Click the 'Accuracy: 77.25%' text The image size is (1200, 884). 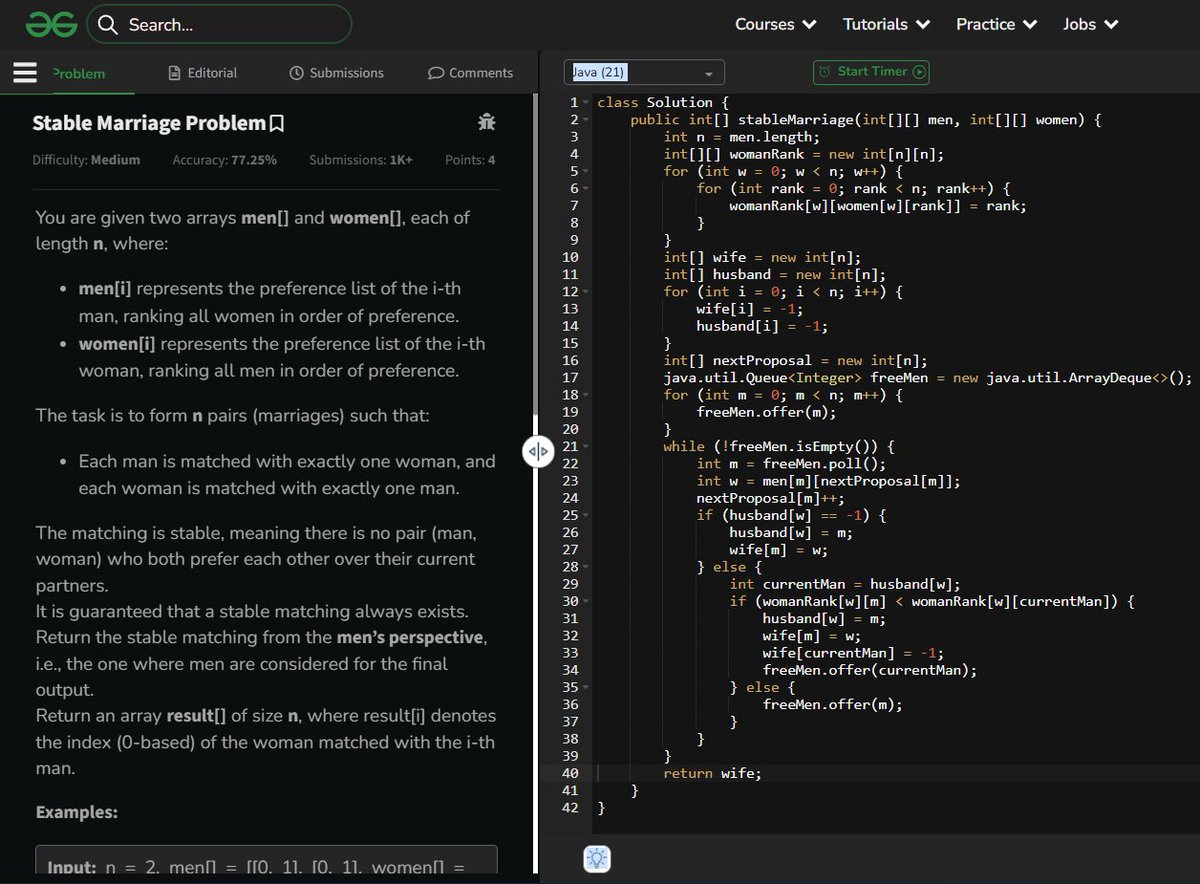coord(224,160)
